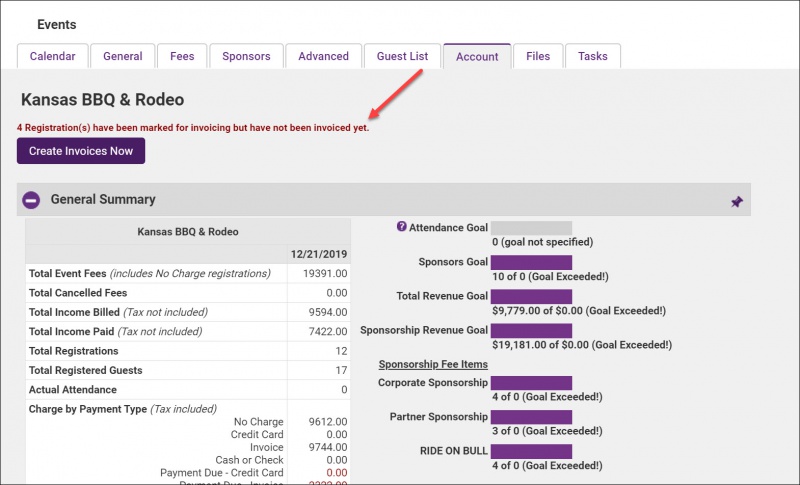Click the Sponsorship Fee Items heading
This screenshot has width=800, height=485.
click(x=433, y=364)
